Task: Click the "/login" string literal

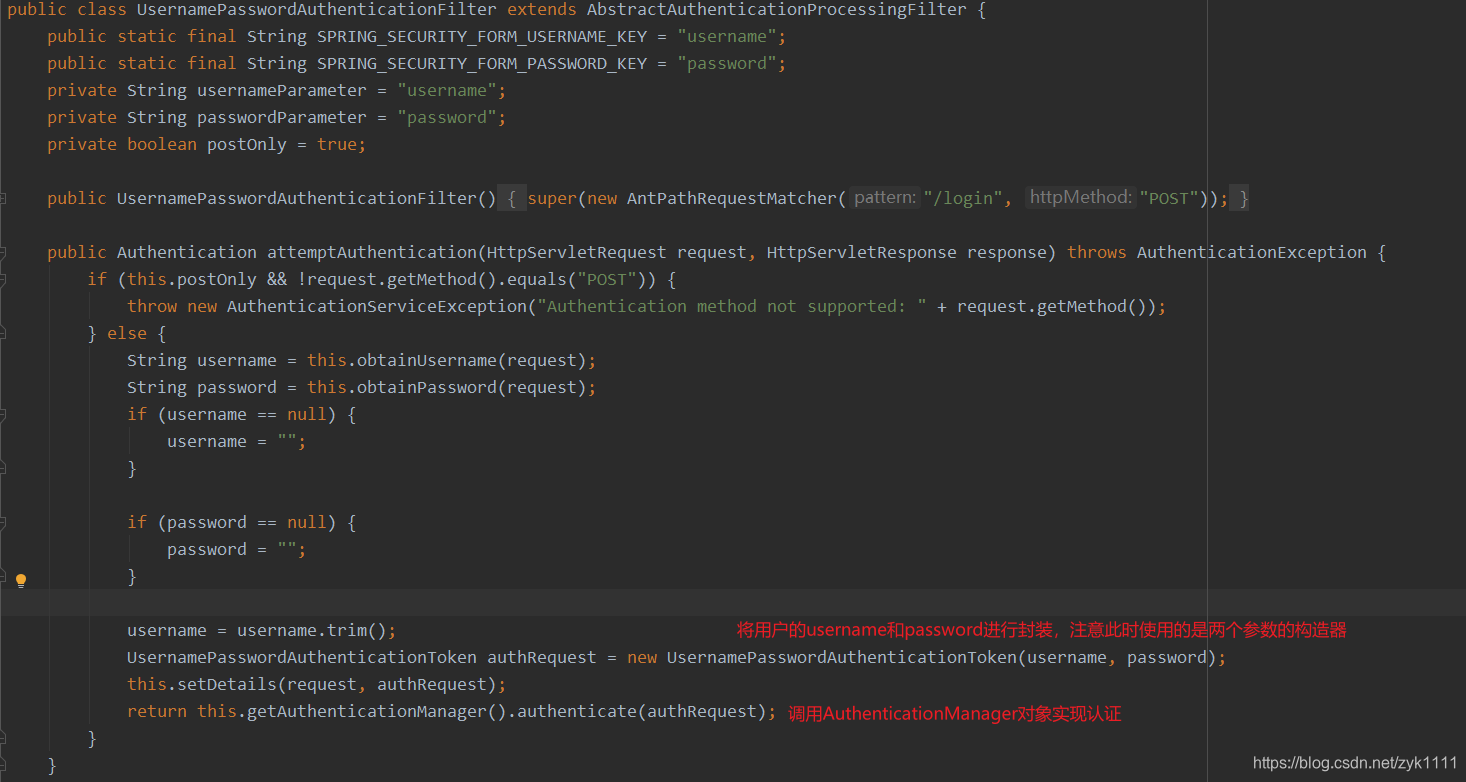Action: pyautogui.click(x=962, y=198)
